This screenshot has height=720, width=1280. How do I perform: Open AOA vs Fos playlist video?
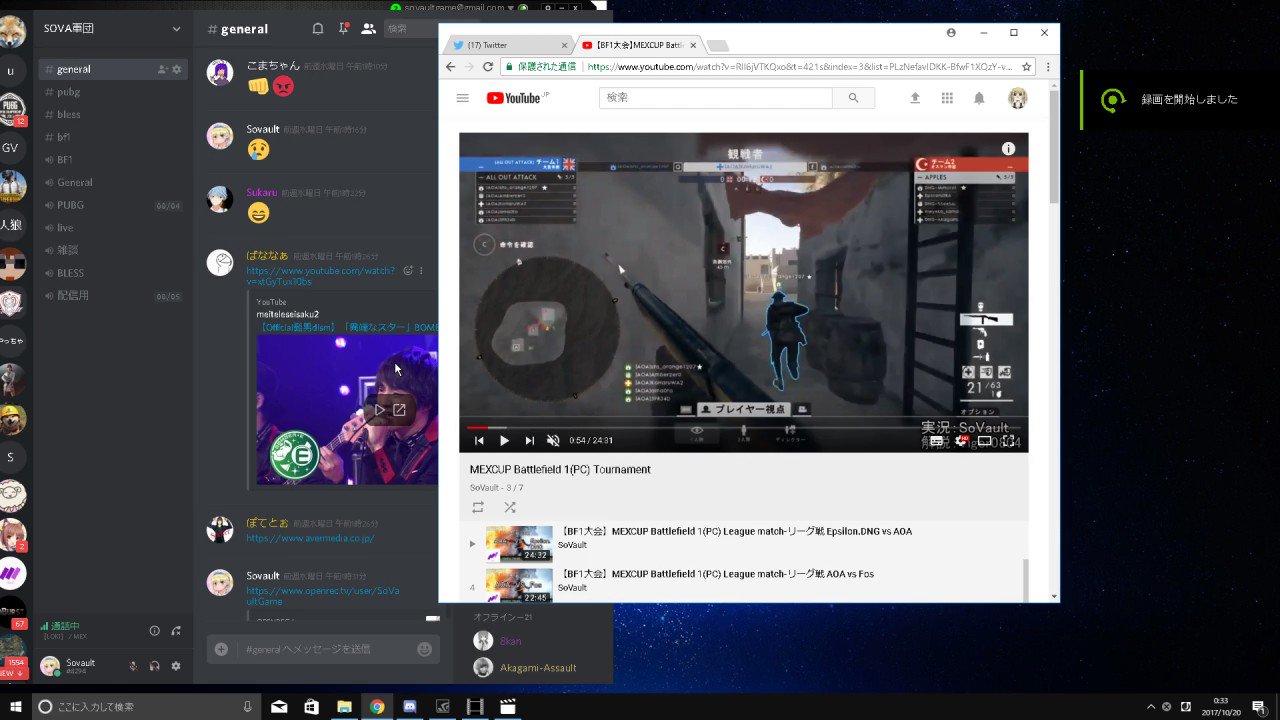coord(743,585)
